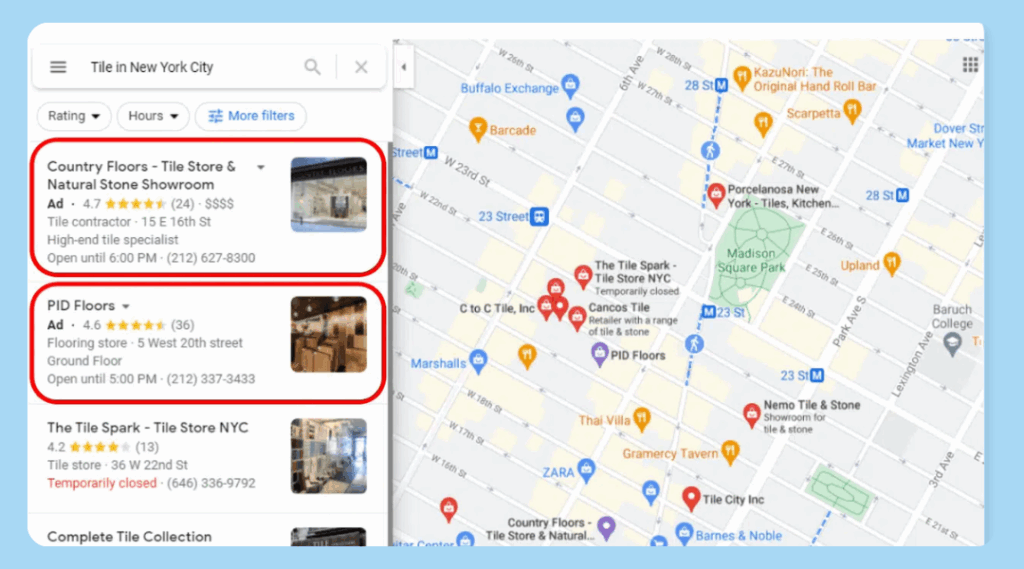
Task: Open the Google apps grid icon
Action: pyautogui.click(x=969, y=65)
